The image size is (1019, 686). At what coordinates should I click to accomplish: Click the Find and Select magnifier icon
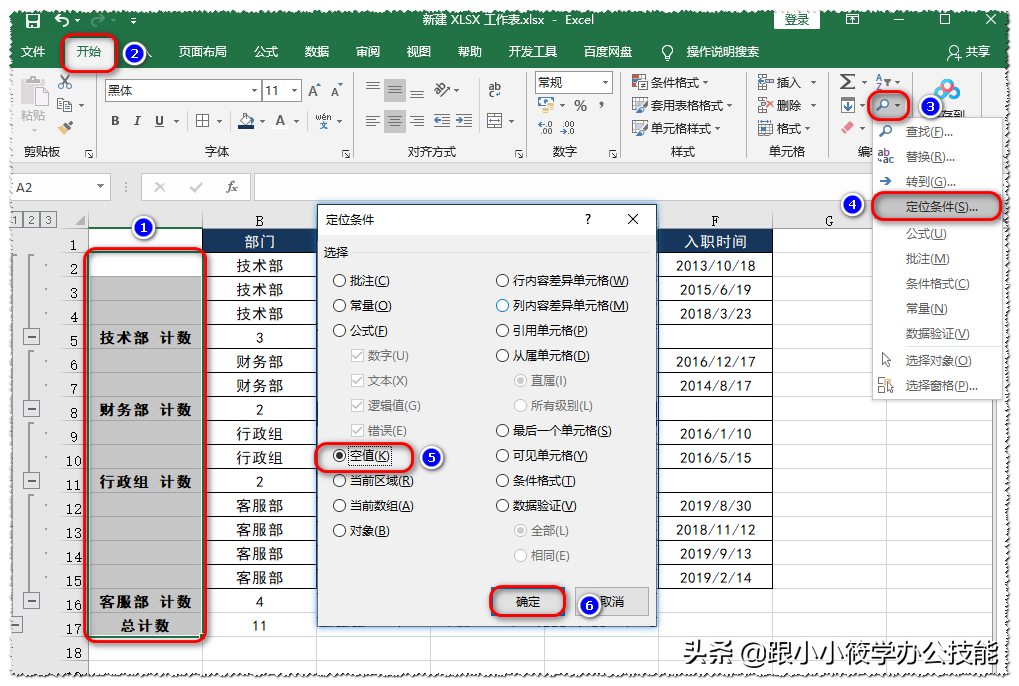[883, 105]
